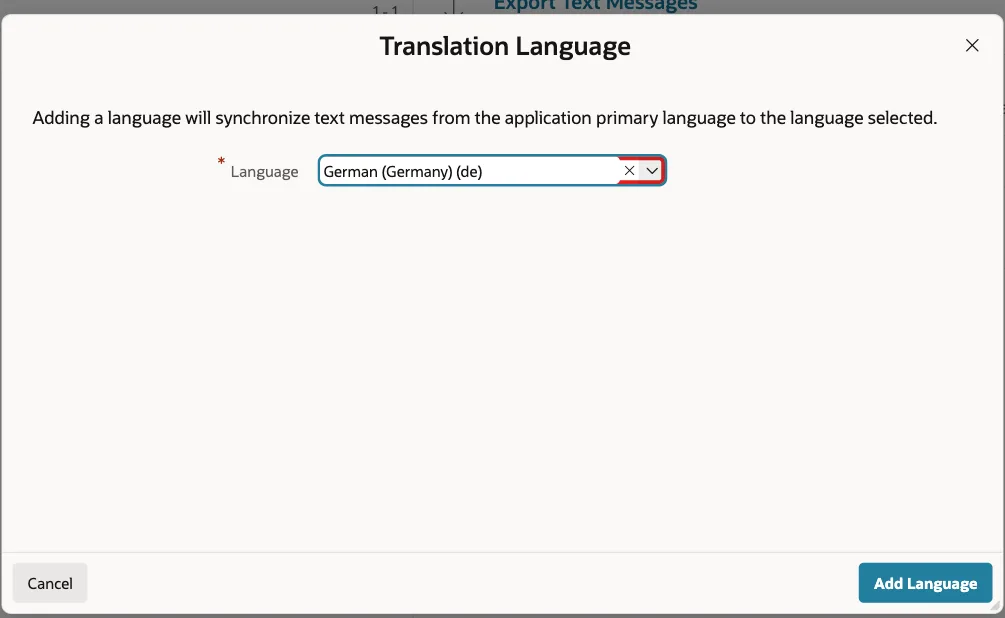Open Export Text Messages link behind dialog
1005x618 pixels.
pyautogui.click(x=595, y=6)
